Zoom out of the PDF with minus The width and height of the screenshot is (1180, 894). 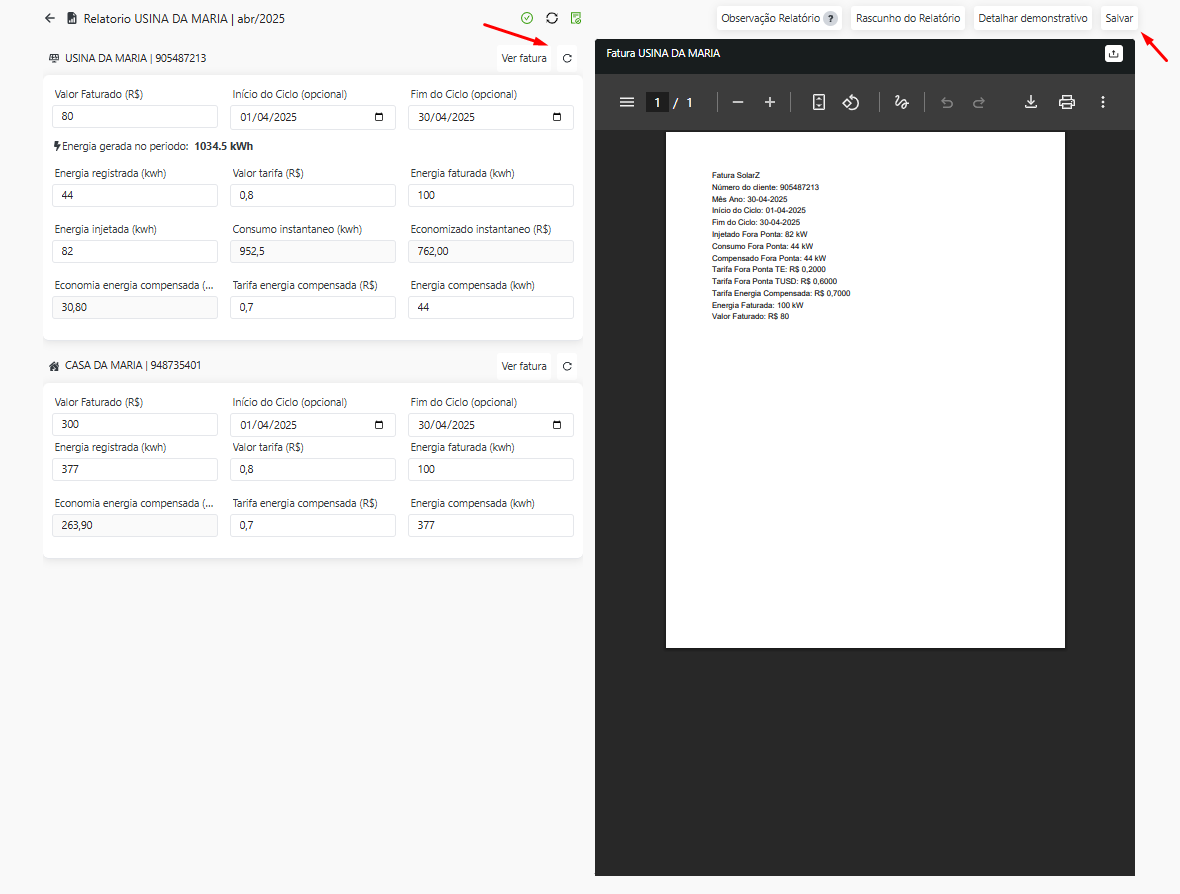coord(738,102)
